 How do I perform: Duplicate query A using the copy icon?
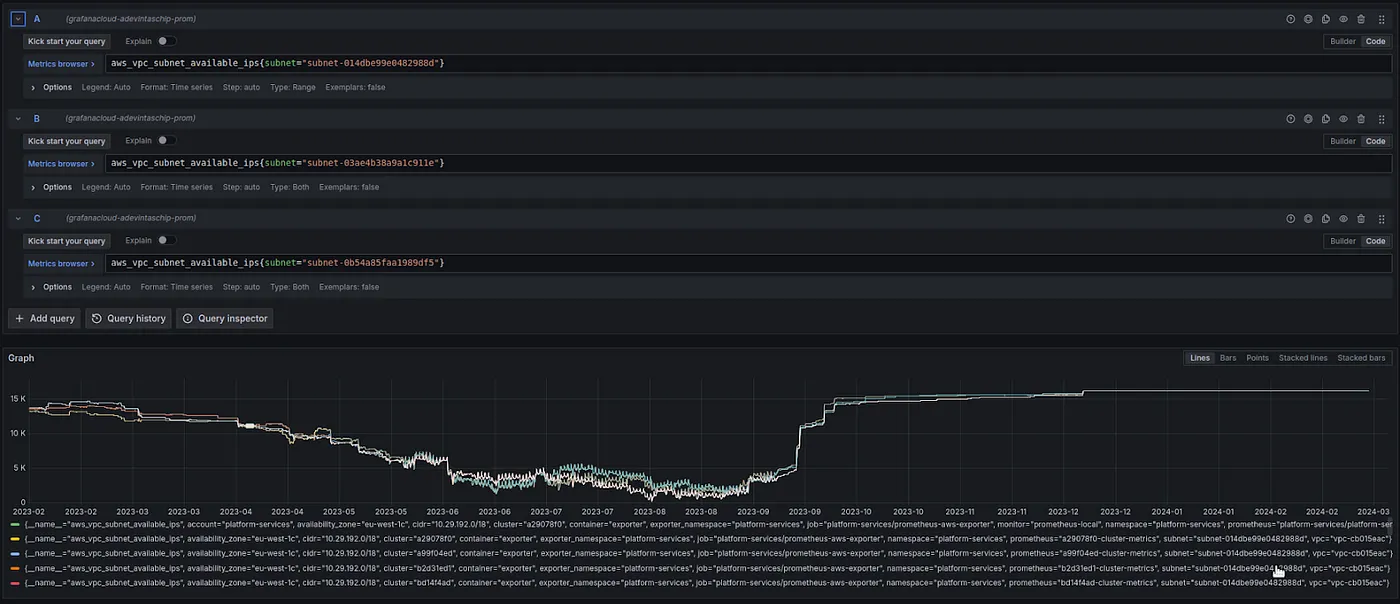click(x=1326, y=19)
